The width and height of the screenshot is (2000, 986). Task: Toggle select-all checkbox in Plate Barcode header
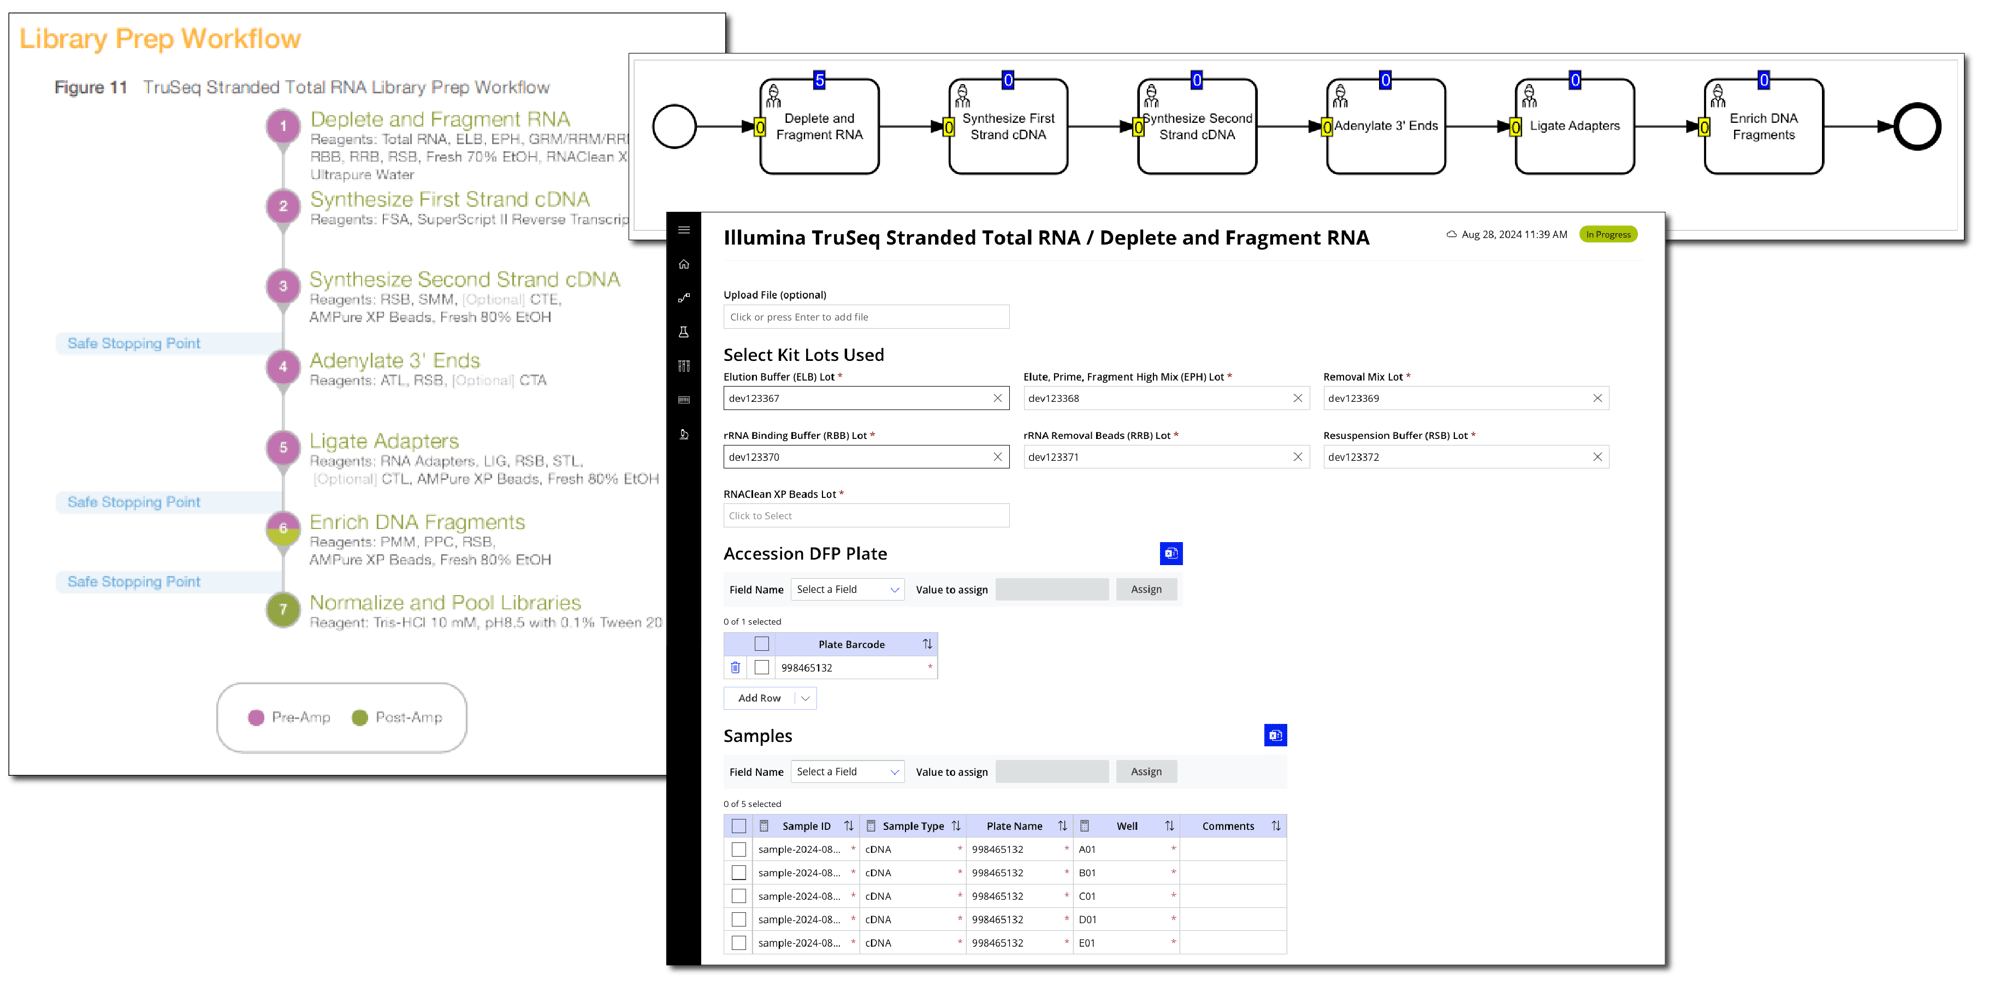762,644
